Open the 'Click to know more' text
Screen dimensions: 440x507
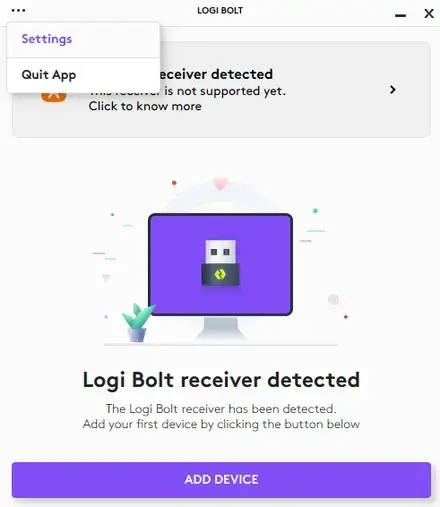(145, 106)
